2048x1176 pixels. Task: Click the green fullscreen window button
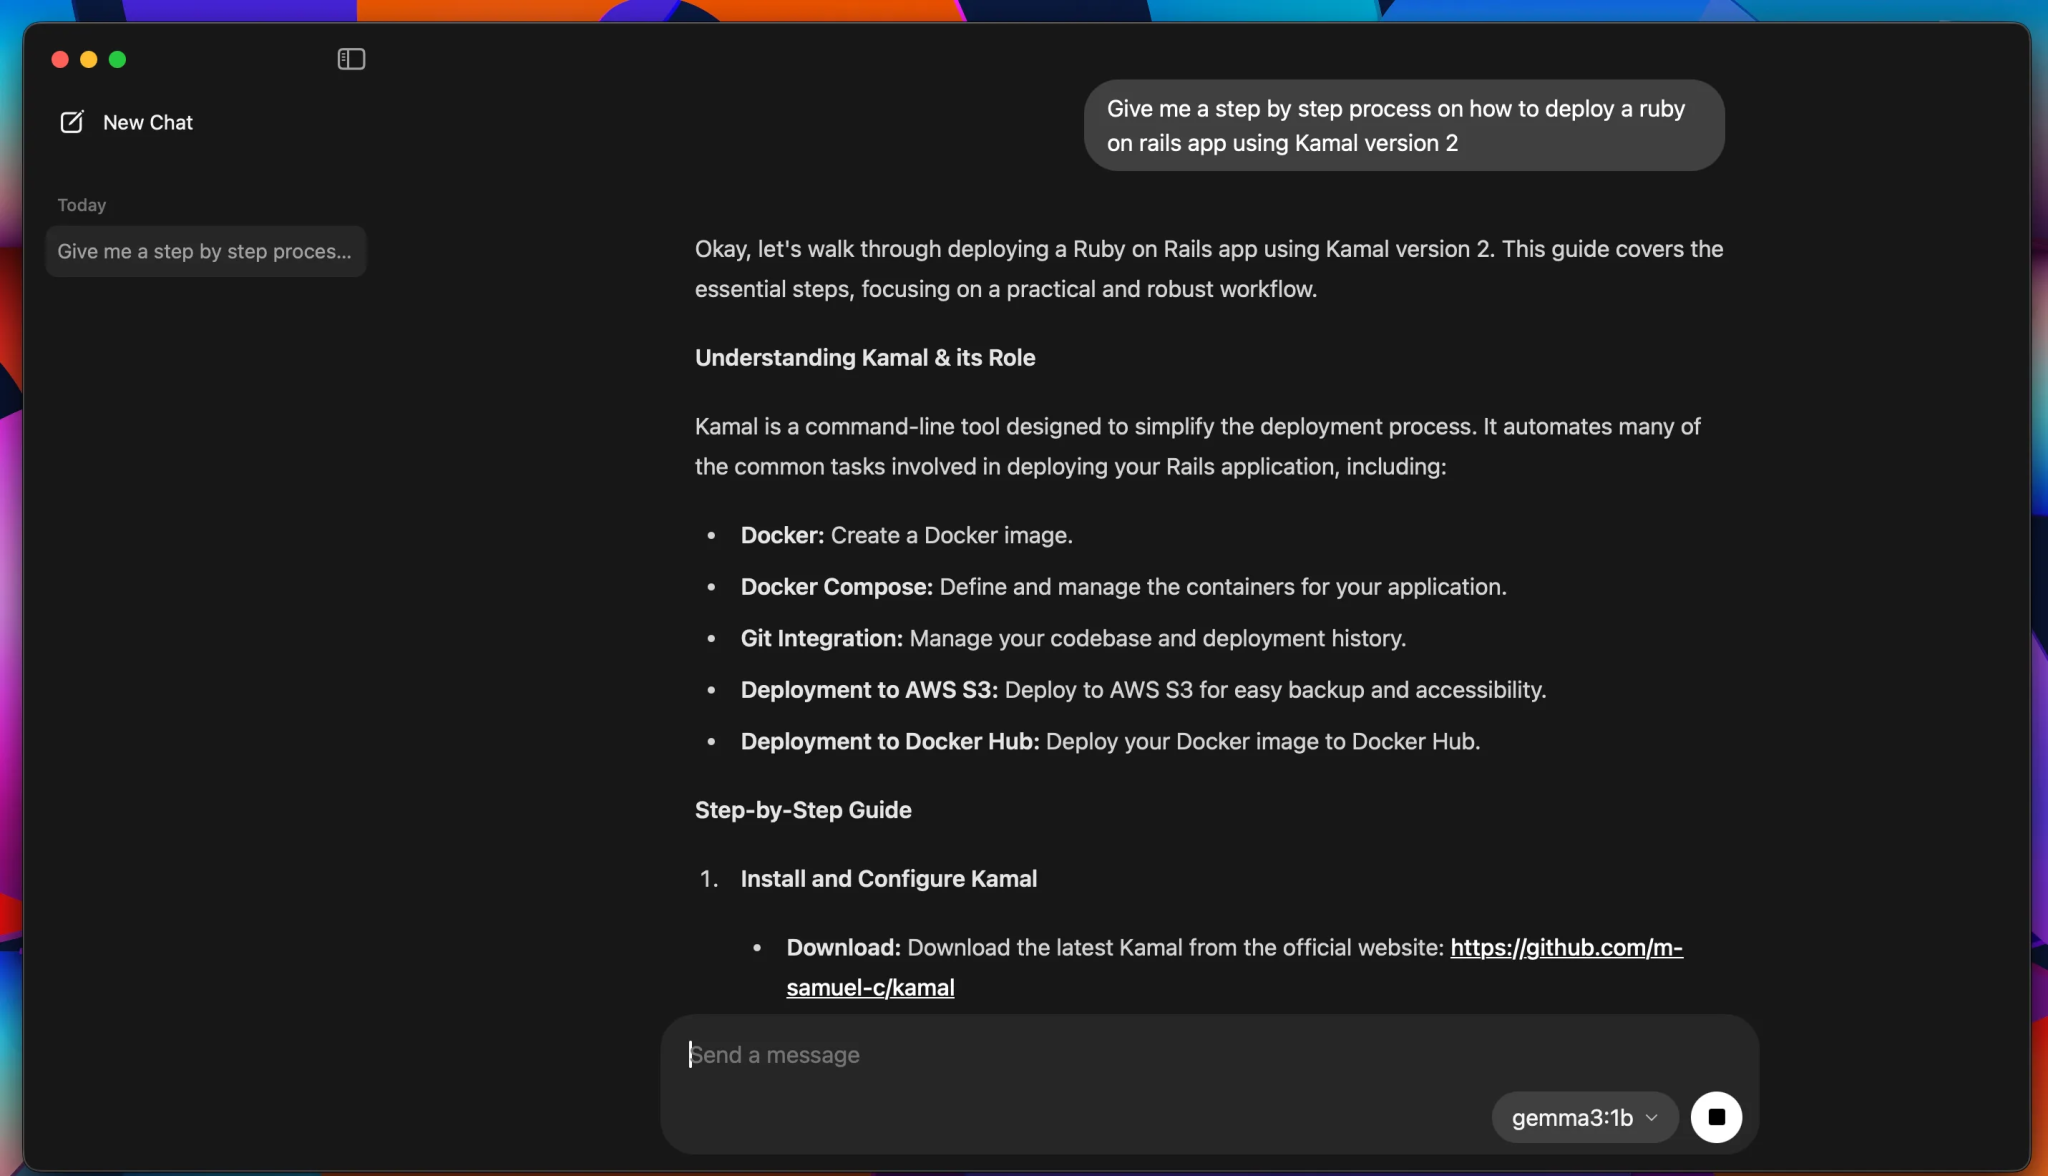click(x=118, y=60)
